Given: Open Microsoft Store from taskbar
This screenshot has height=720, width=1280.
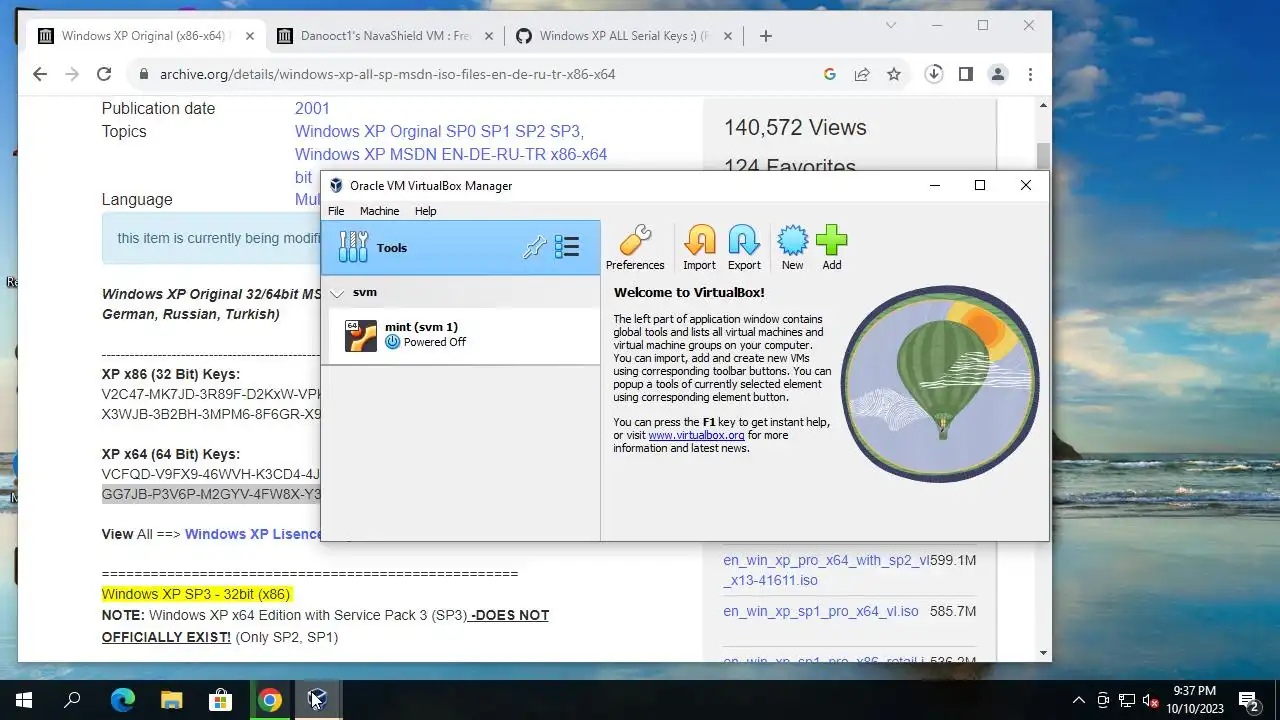Looking at the screenshot, I should click(x=220, y=700).
